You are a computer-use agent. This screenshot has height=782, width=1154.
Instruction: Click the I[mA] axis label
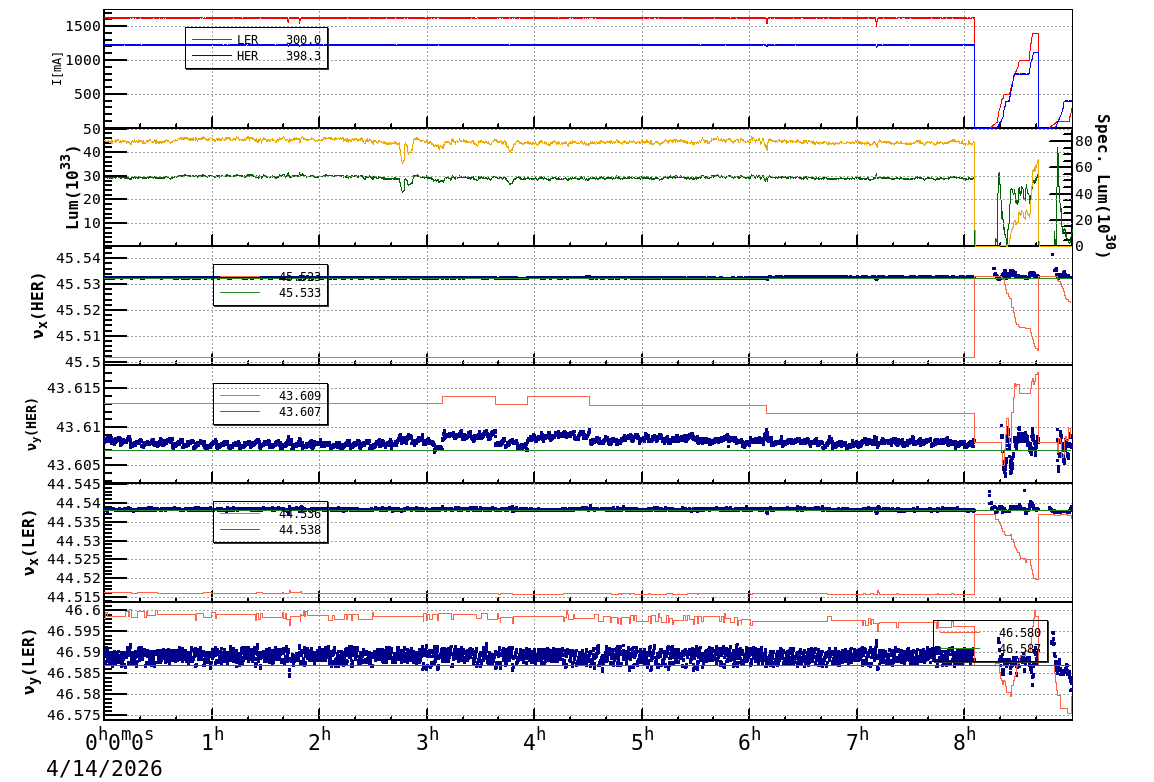57,69
